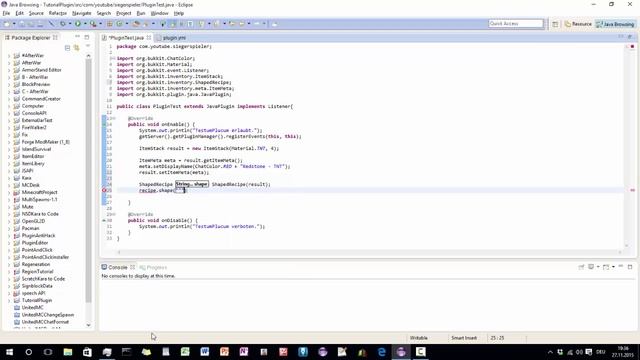The width and height of the screenshot is (640, 360).
Task: Open the Run menu
Action: point(141,13)
